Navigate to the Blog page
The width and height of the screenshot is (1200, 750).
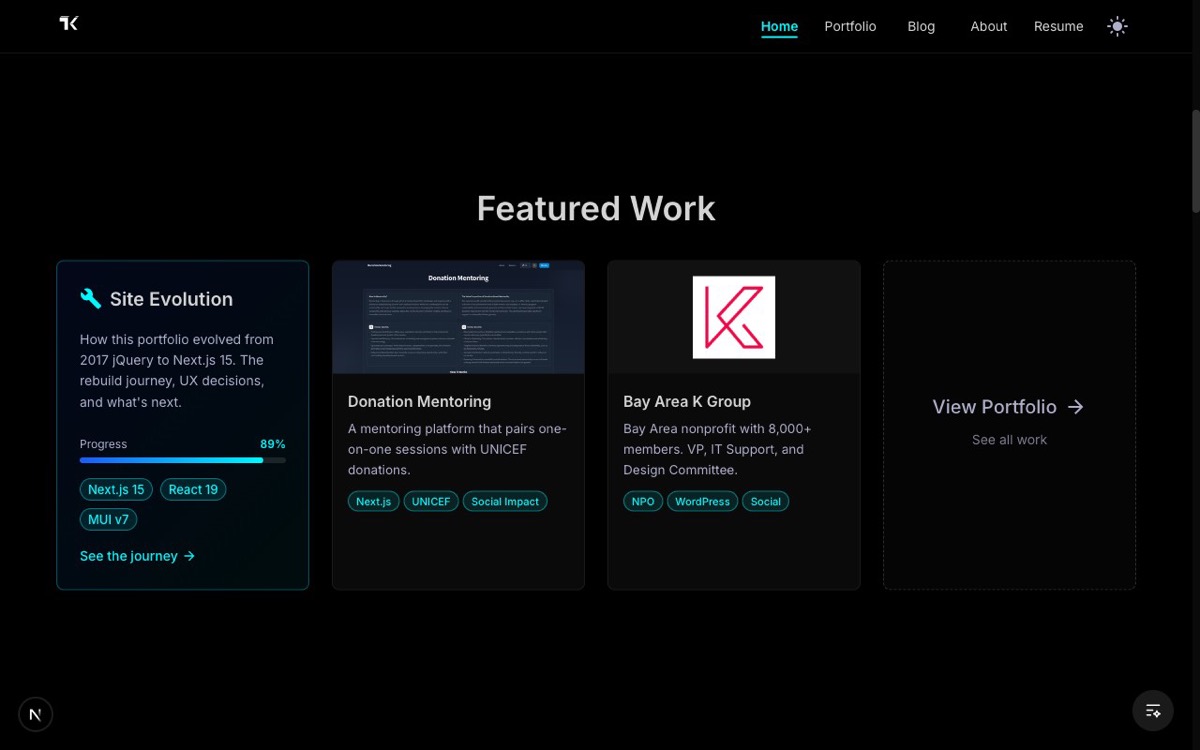point(921,27)
